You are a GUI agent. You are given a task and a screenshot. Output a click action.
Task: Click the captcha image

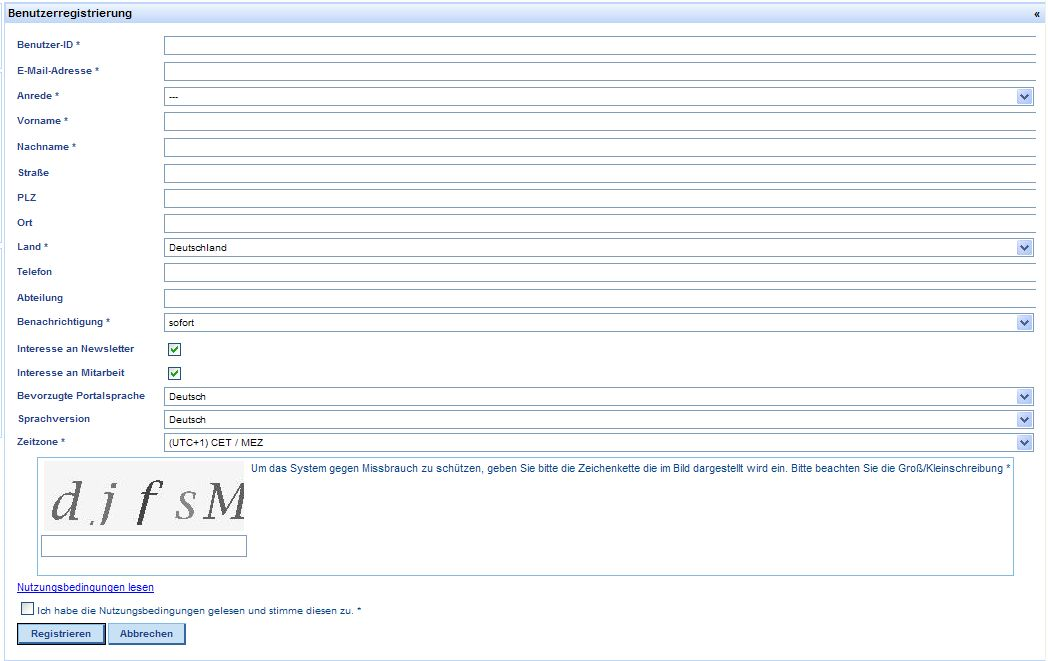(144, 497)
